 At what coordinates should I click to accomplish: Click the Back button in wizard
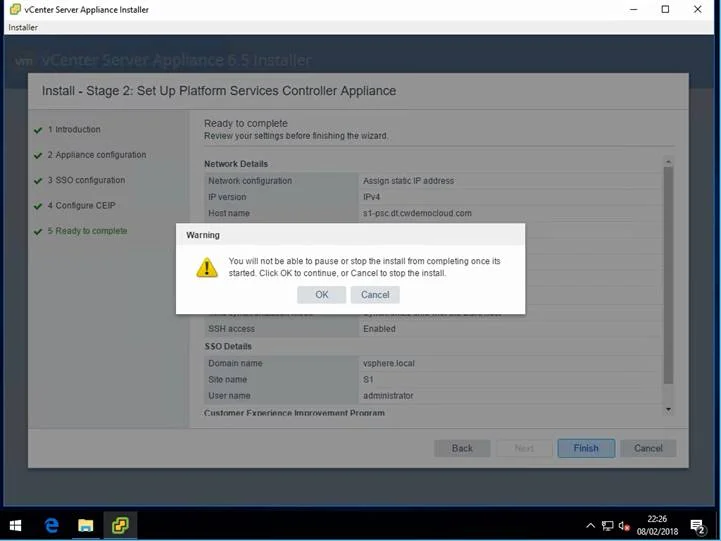coord(462,448)
